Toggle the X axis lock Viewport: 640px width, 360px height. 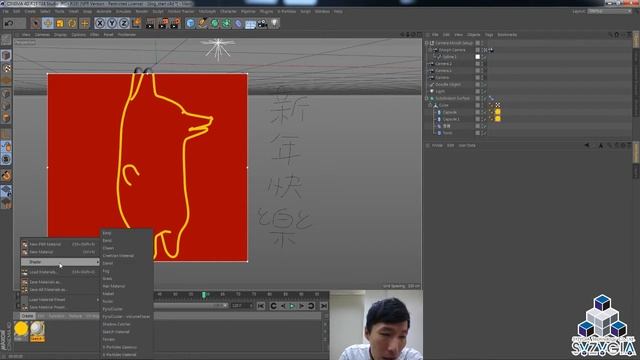click(x=100, y=23)
